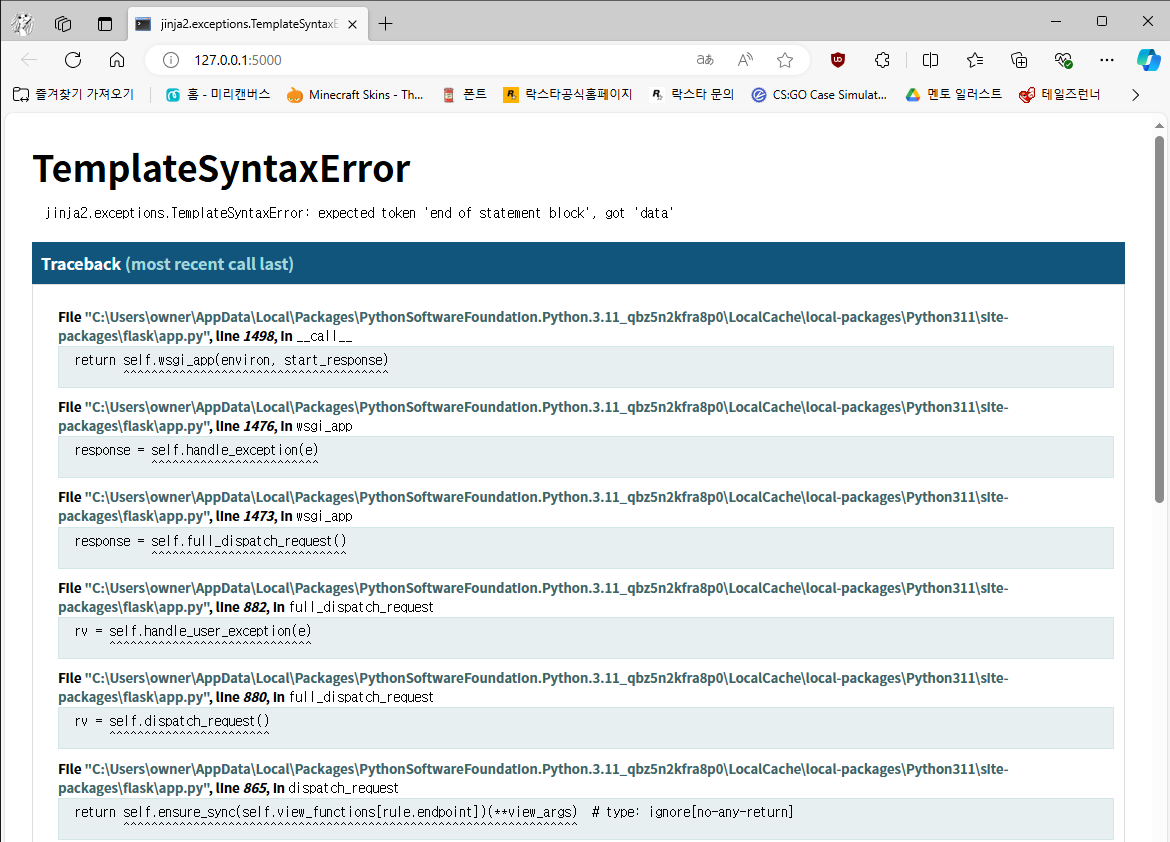Click the vertical page scrollbar thumb
Screen dimensions: 1170x842
(x=1159, y=319)
